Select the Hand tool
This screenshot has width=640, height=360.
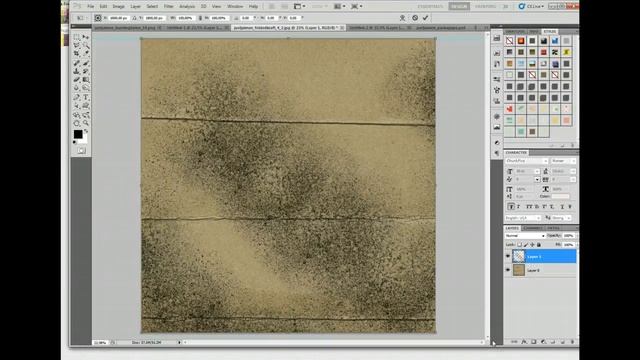[77, 123]
